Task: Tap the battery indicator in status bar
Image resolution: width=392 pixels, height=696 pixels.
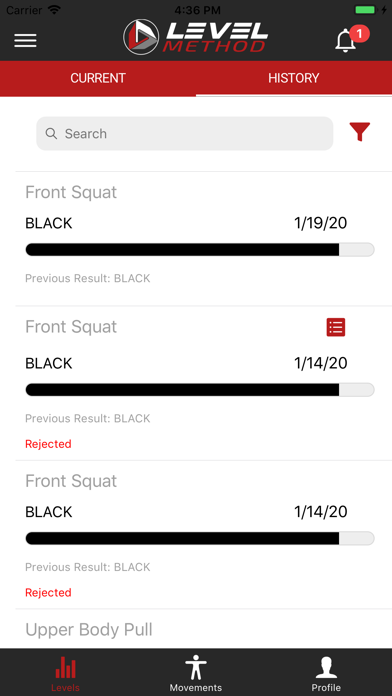Action: 364,9
